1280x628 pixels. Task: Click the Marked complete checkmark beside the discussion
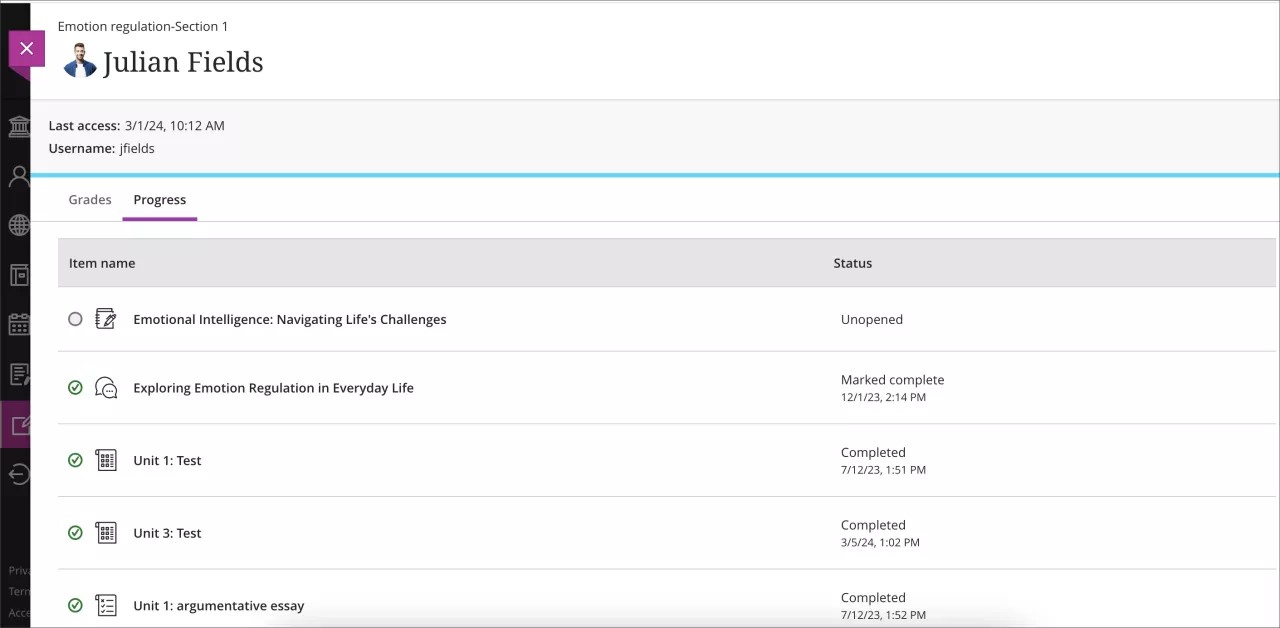click(x=75, y=387)
